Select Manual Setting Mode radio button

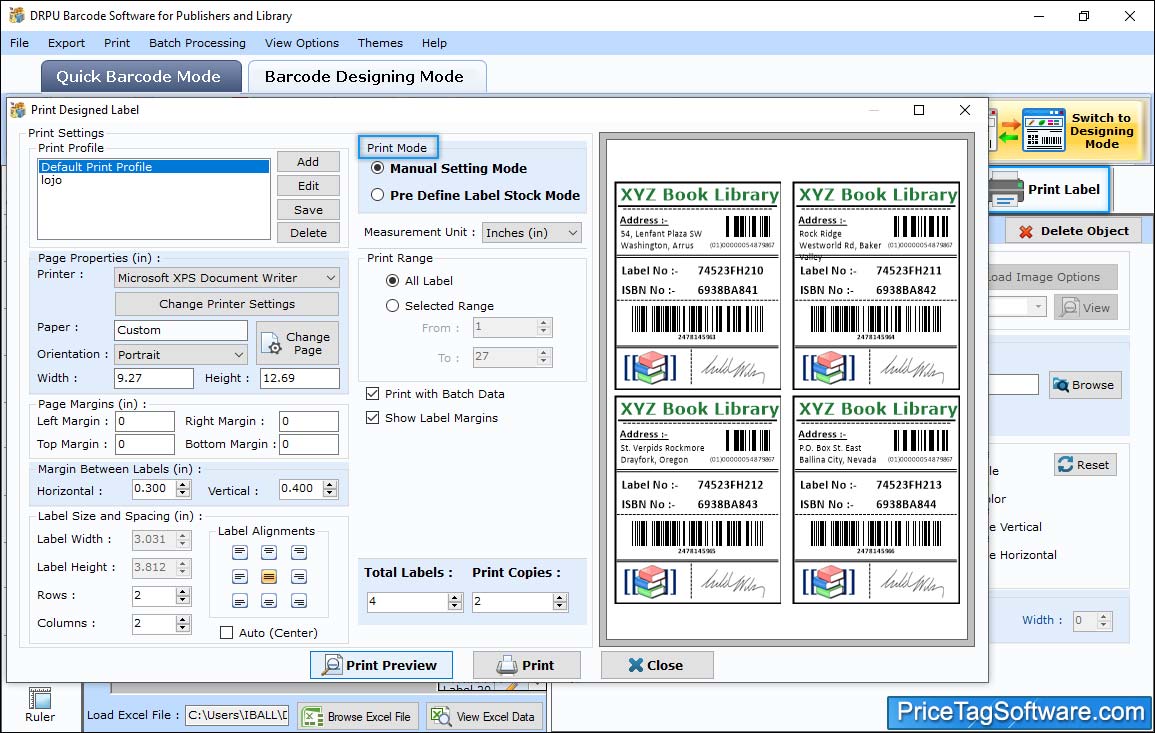click(378, 168)
